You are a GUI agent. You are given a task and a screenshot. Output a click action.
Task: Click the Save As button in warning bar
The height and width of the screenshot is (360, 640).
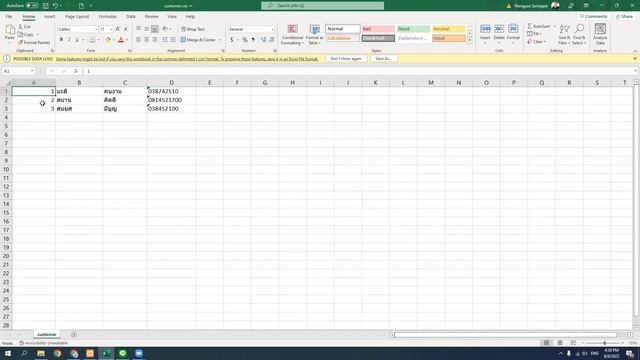point(383,59)
